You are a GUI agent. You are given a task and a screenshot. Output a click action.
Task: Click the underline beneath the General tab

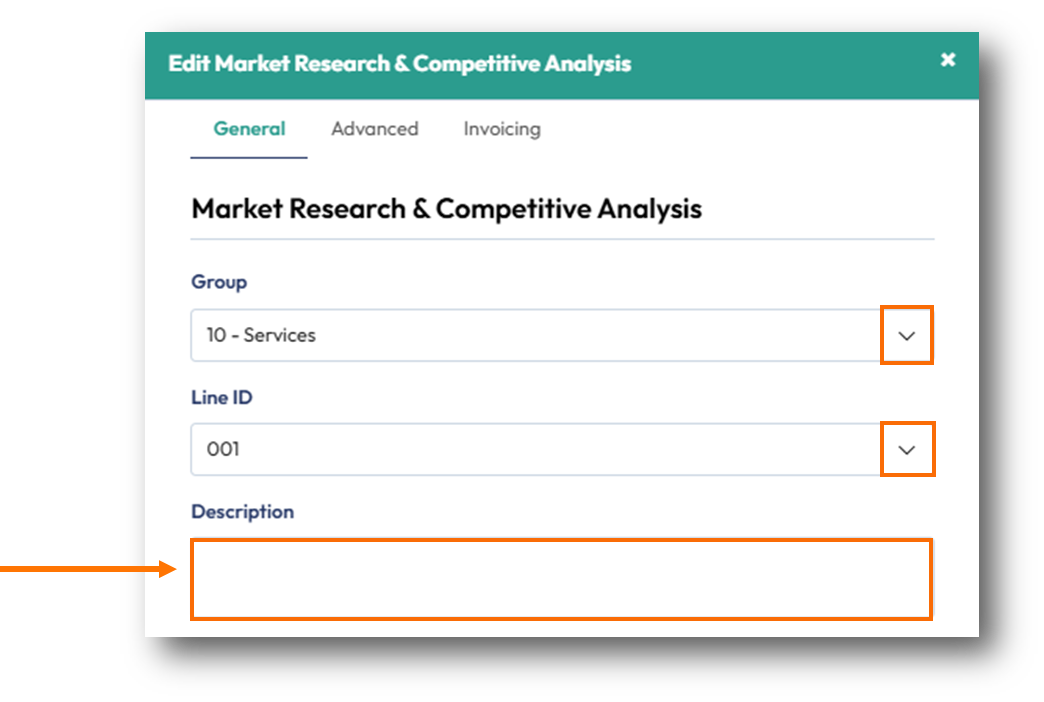coord(249,158)
